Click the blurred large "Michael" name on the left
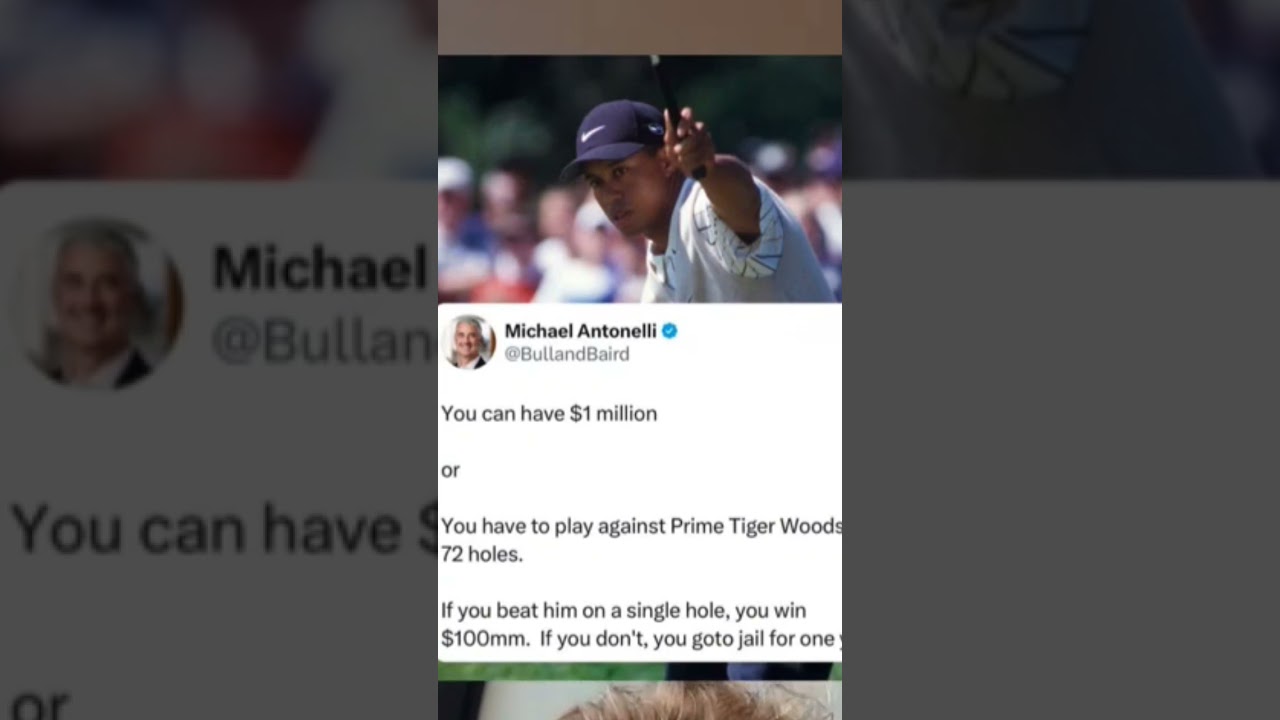The image size is (1280, 720). pyautogui.click(x=319, y=268)
